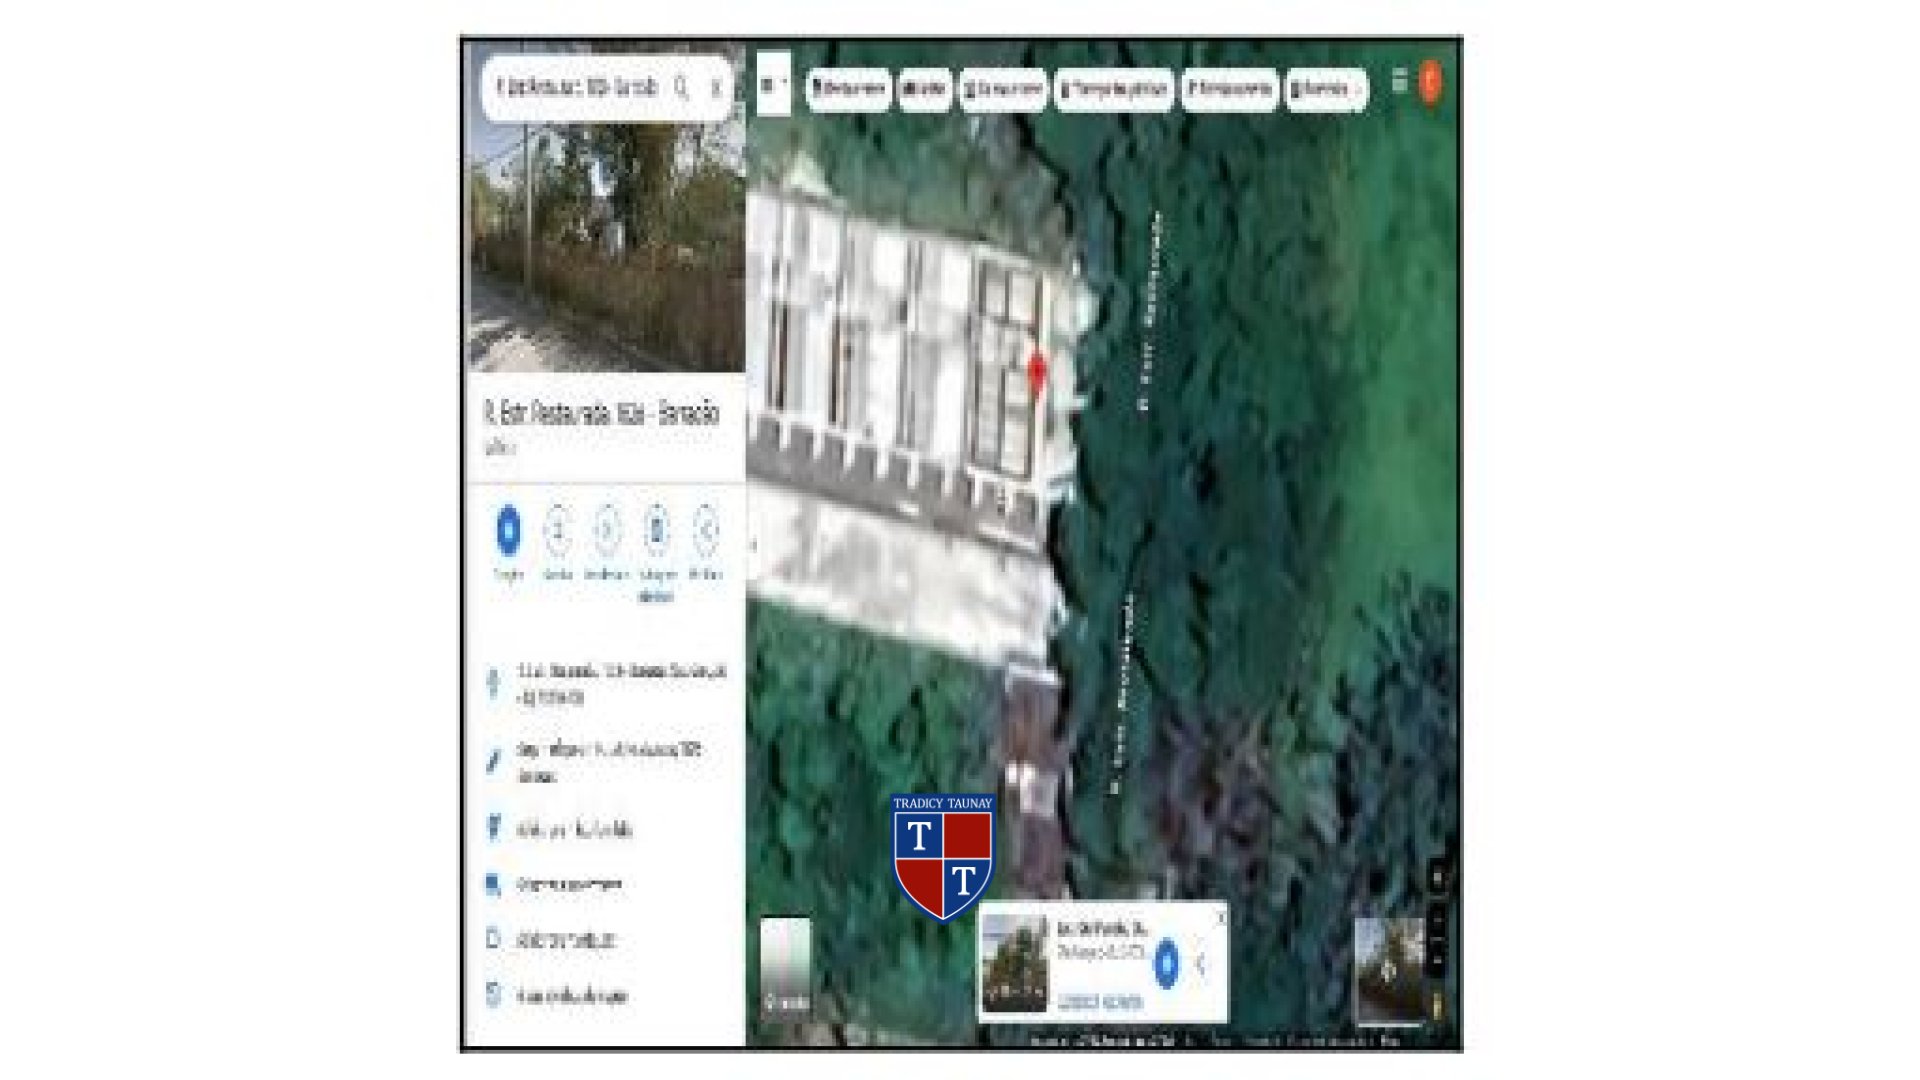Image resolution: width=1920 pixels, height=1080 pixels.
Task: Click the R. Estr. Restaurada address title
Action: pos(601,412)
